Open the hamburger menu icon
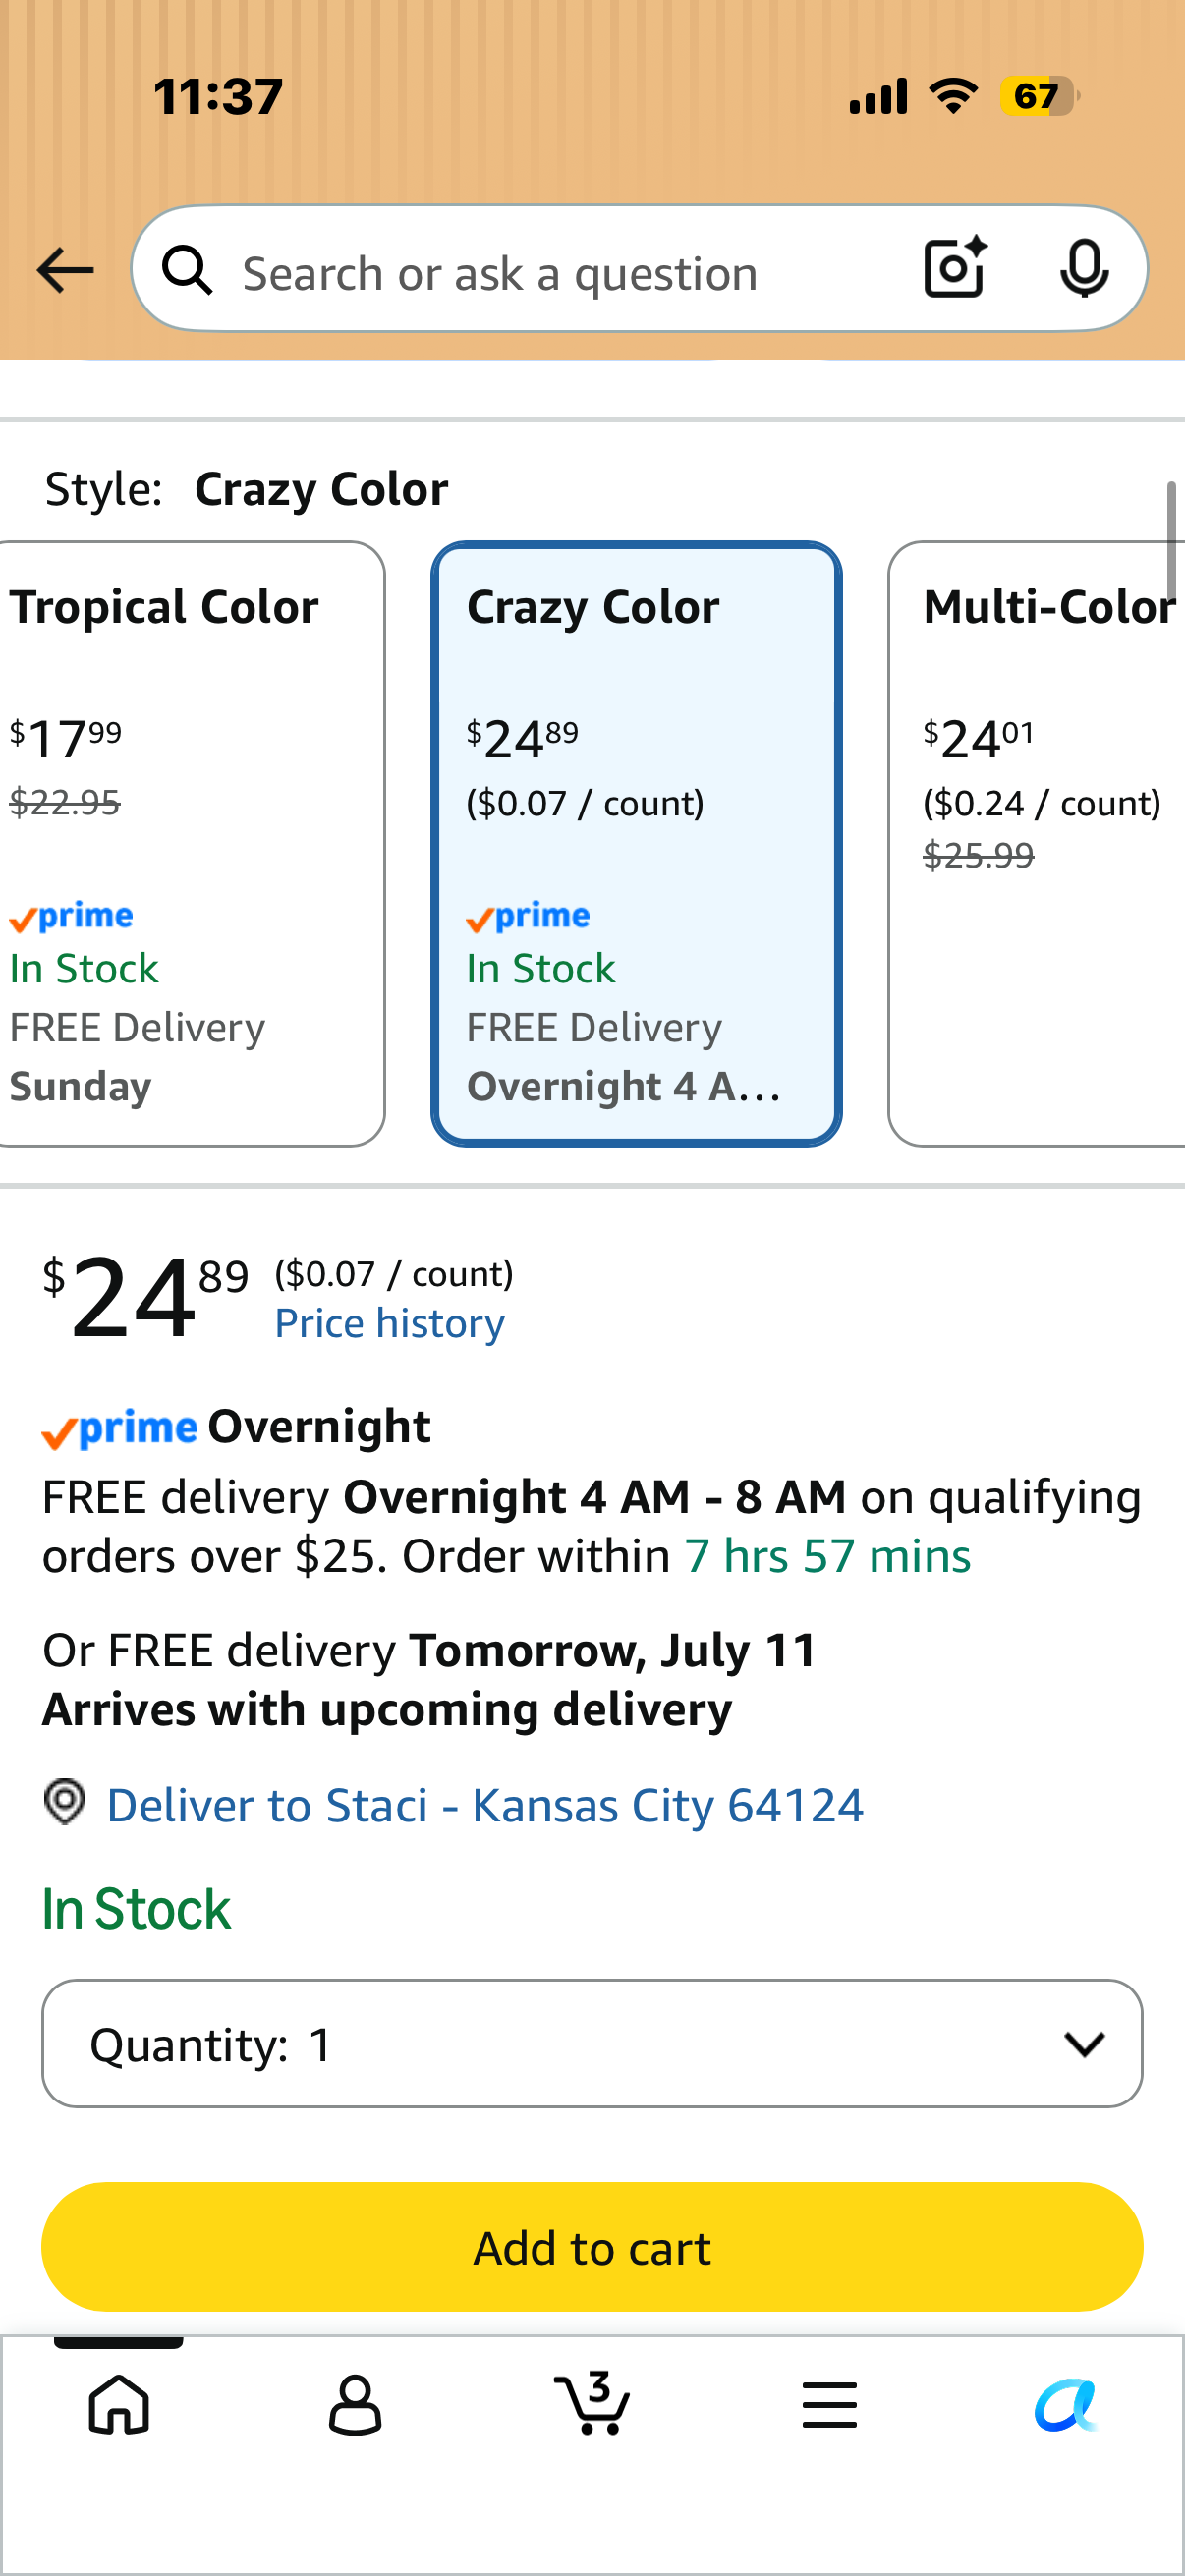1185x2576 pixels. tap(829, 2405)
